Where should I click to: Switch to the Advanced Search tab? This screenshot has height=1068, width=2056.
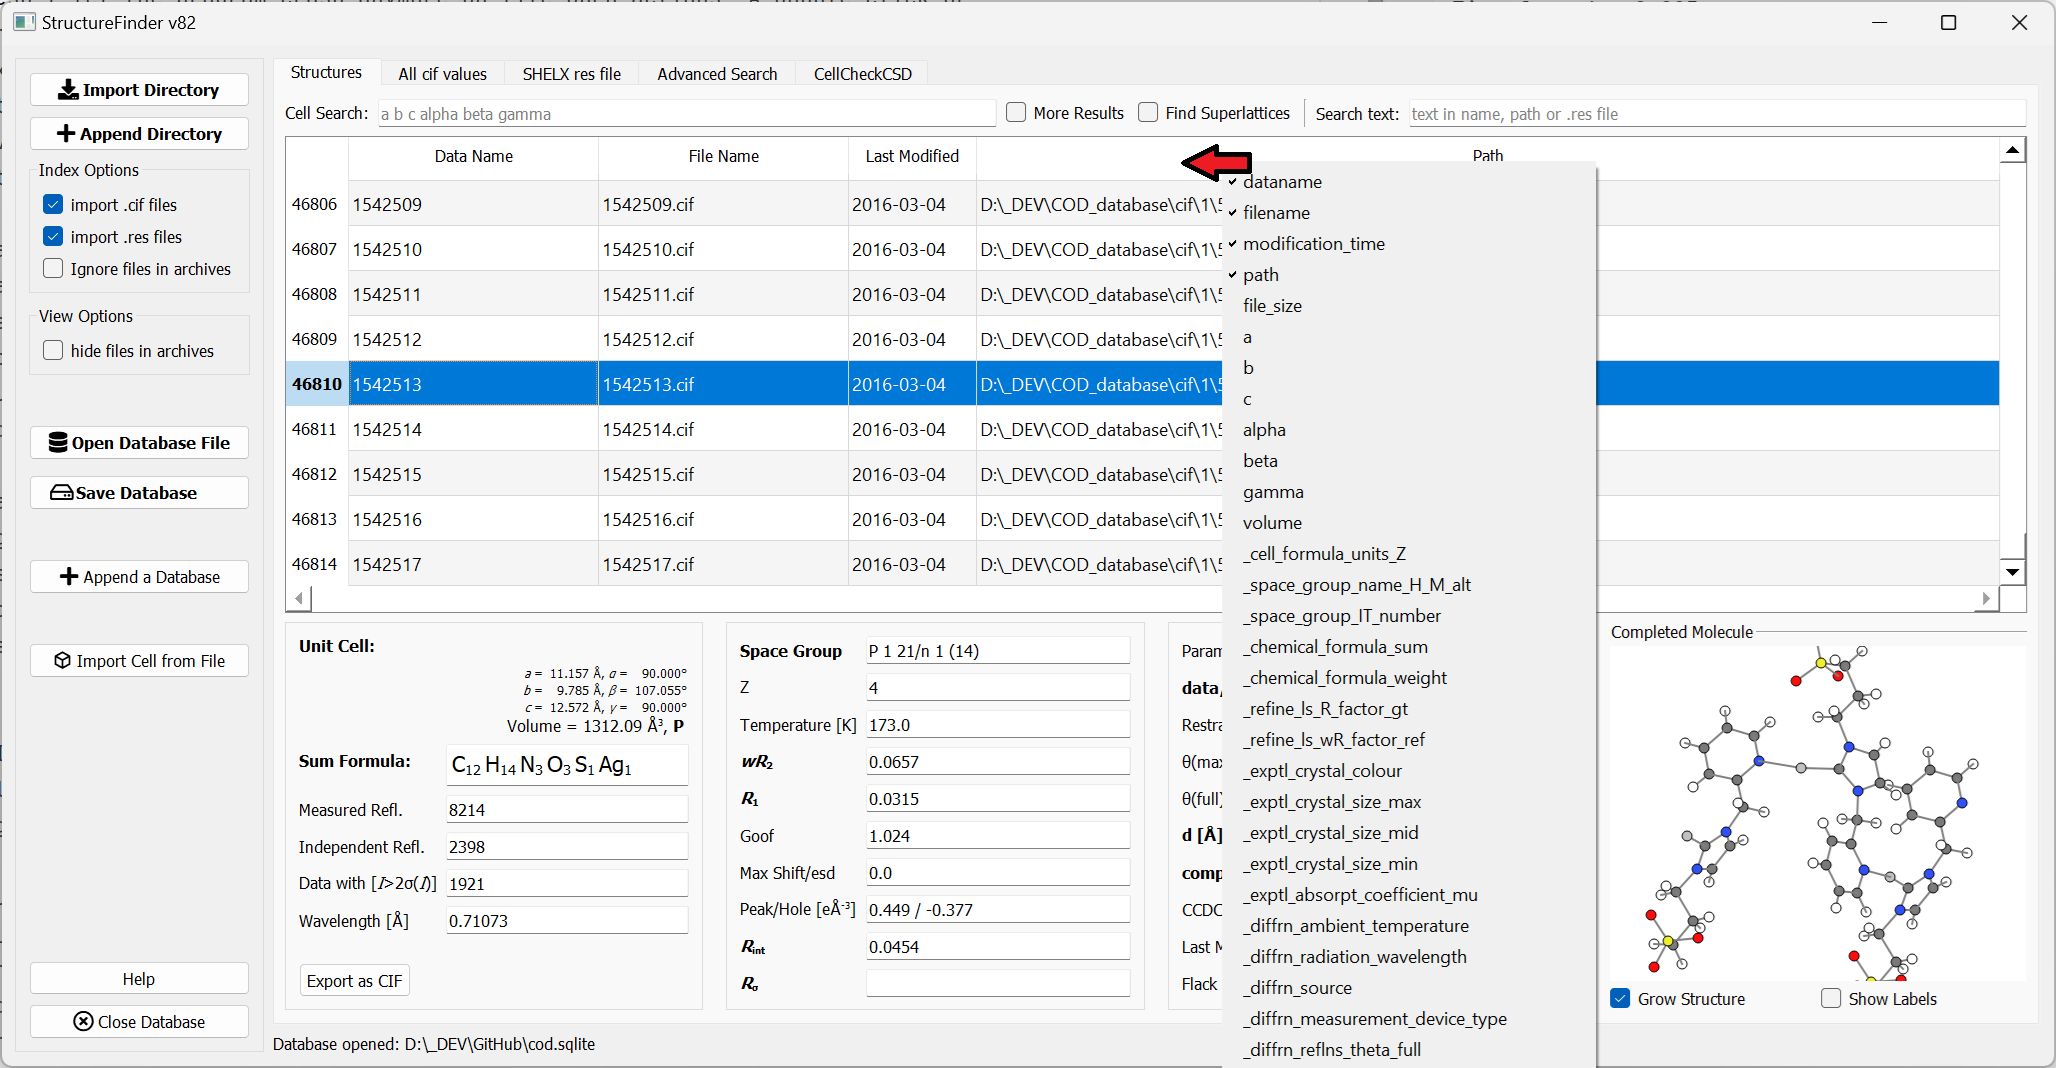tap(716, 74)
